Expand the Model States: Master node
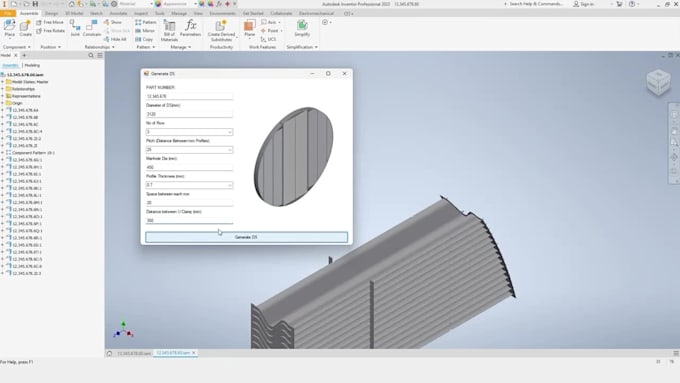The image size is (680, 383). [3, 82]
